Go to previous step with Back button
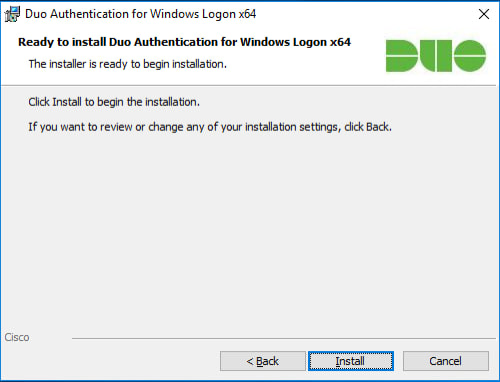Screen dimensions: 500x382 pos(263,361)
